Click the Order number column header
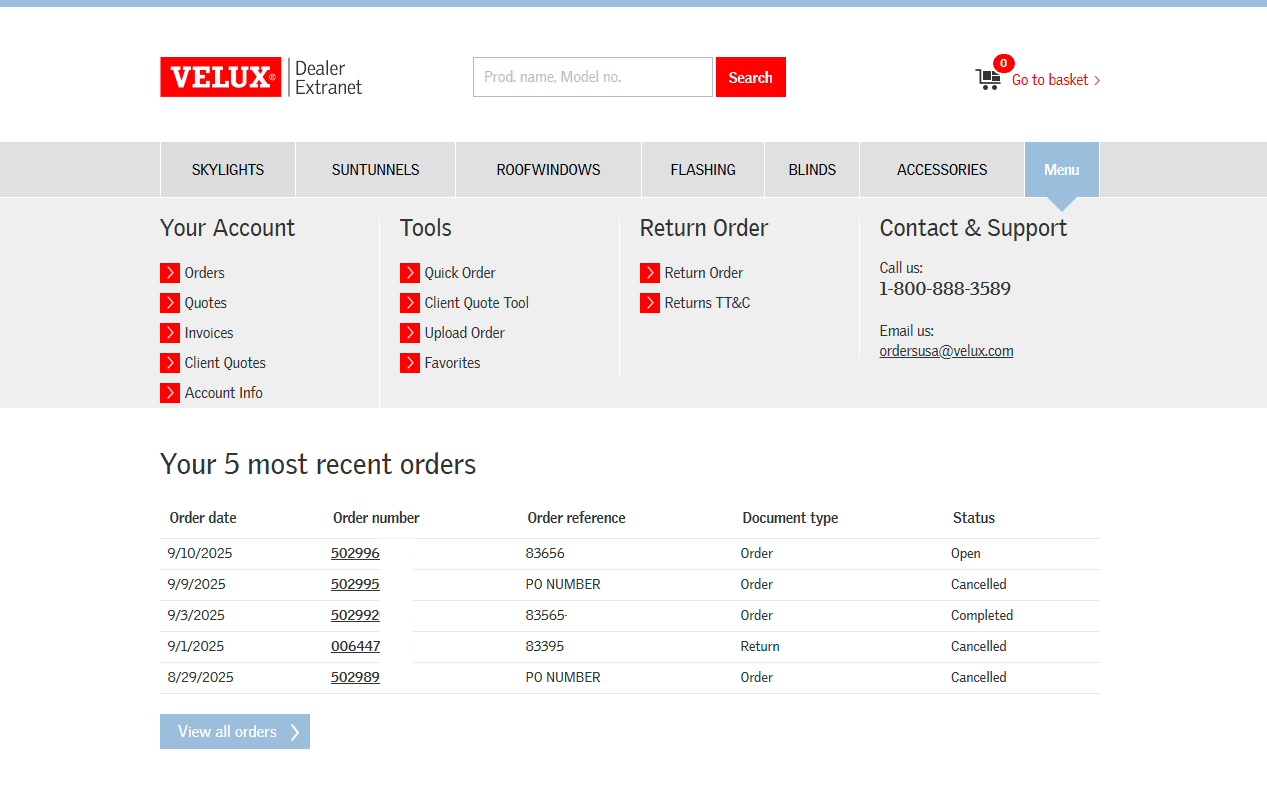 376,518
